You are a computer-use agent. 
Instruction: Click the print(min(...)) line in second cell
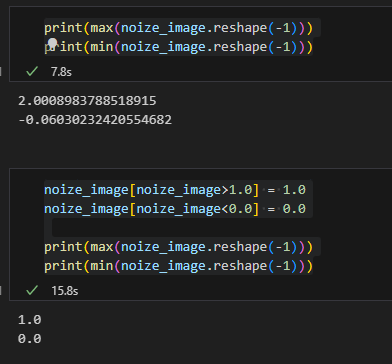179,266
